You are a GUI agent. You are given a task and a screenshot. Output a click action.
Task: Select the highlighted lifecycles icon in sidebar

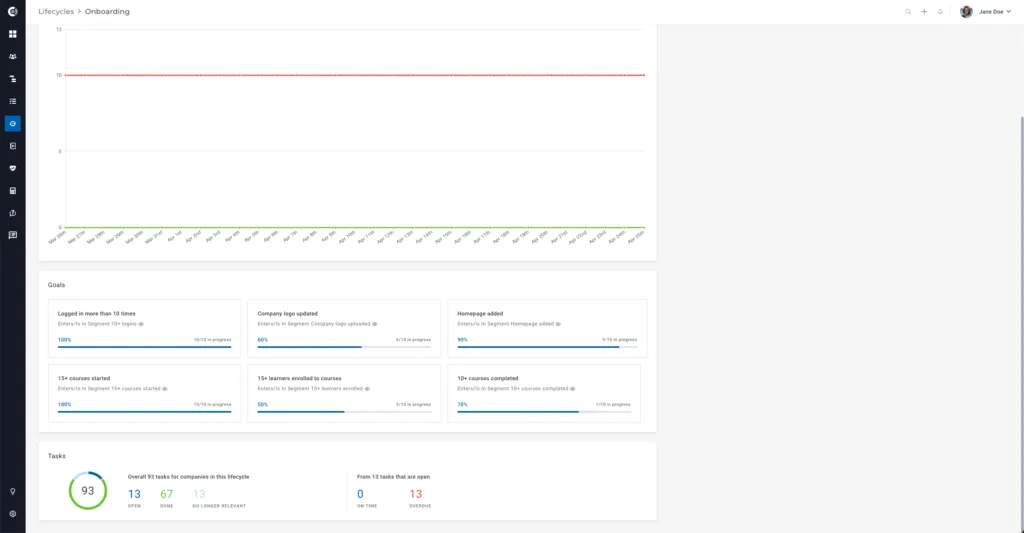tap(12, 123)
